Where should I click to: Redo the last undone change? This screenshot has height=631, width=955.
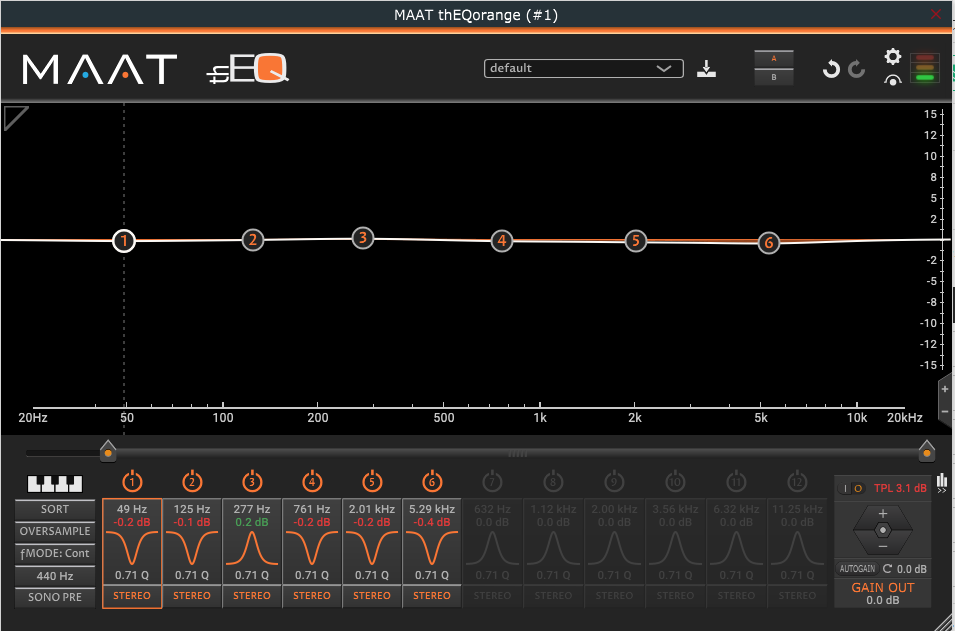pyautogui.click(x=857, y=69)
